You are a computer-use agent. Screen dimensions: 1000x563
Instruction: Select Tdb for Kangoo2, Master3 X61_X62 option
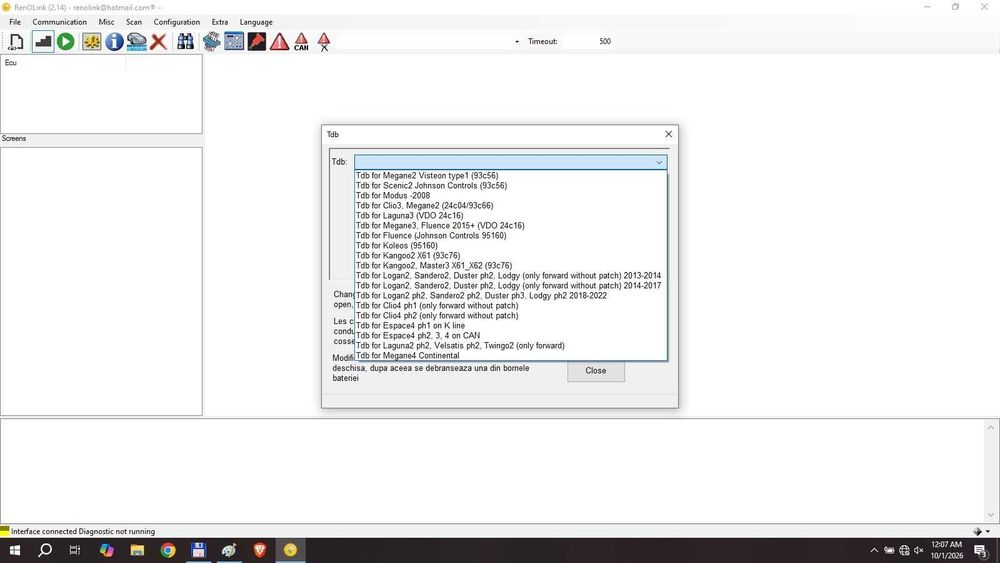point(511,265)
